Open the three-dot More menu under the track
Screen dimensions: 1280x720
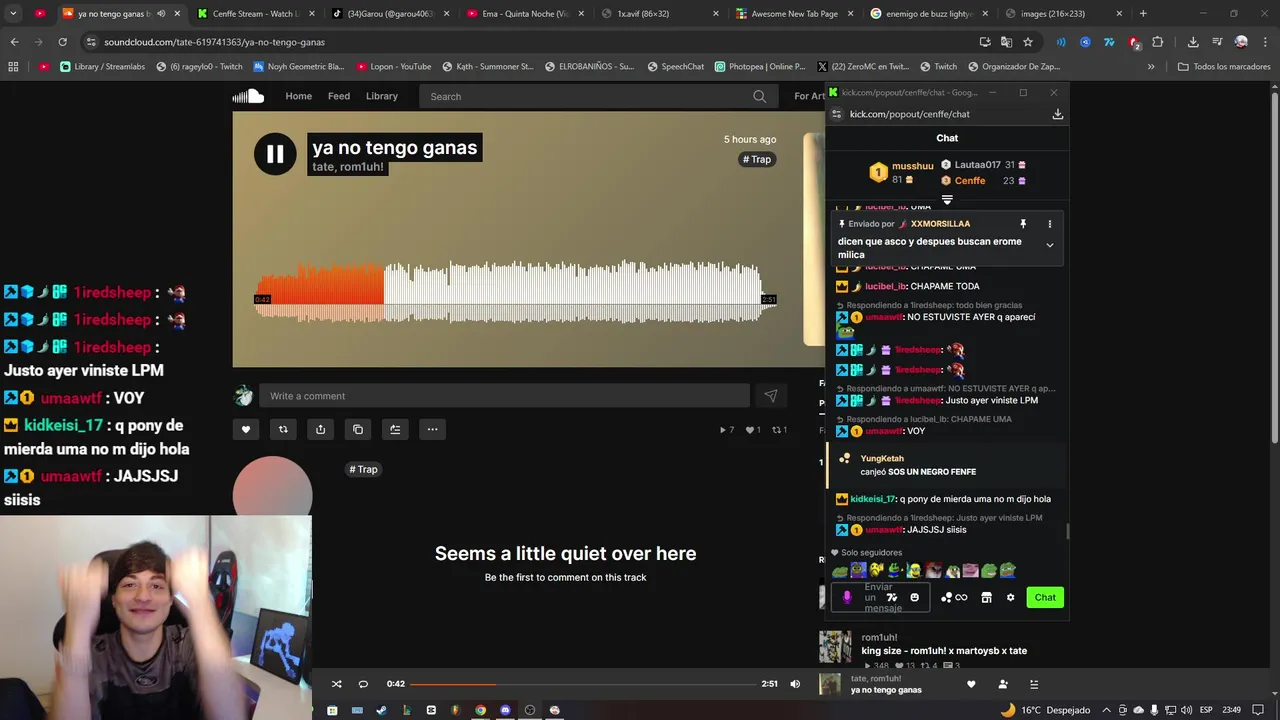(x=432, y=429)
